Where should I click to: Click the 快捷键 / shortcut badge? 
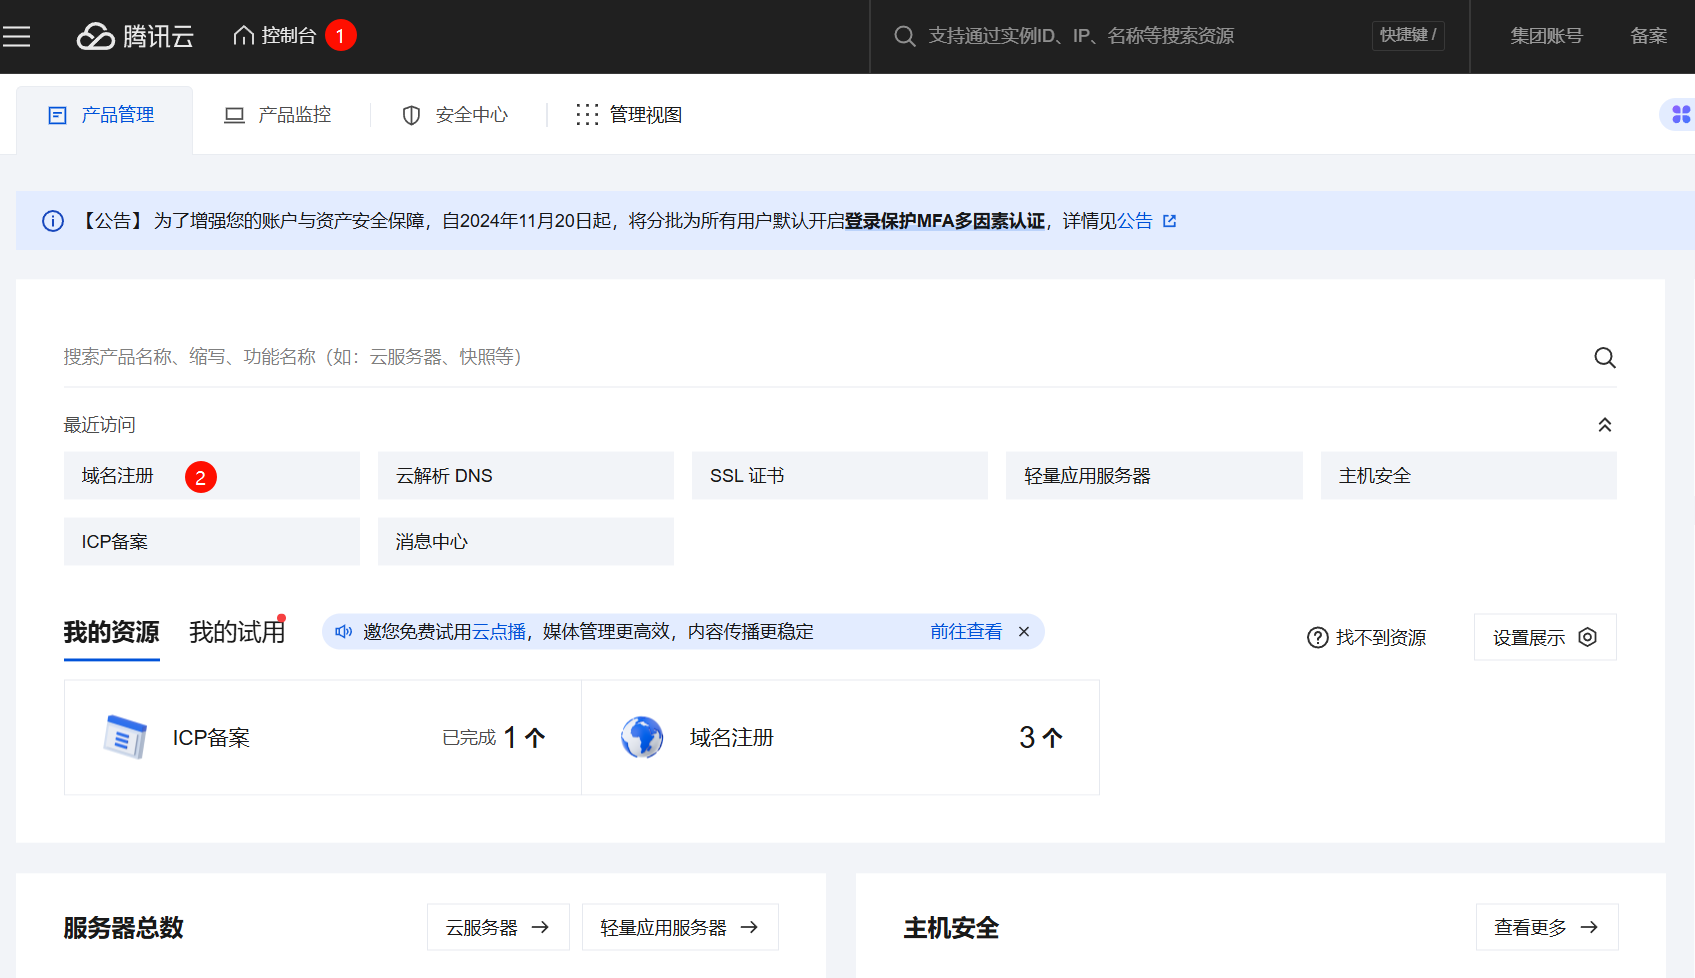click(1408, 35)
